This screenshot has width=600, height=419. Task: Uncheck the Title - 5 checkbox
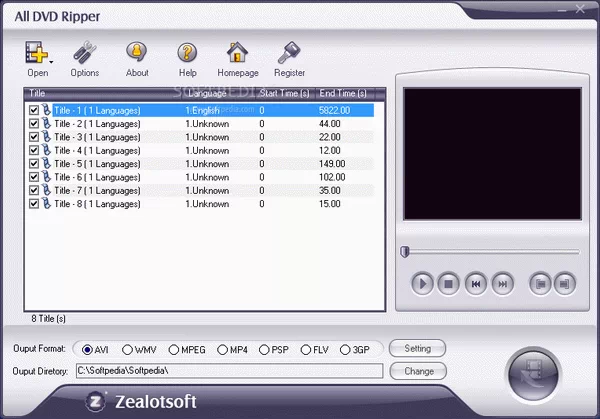(34, 164)
